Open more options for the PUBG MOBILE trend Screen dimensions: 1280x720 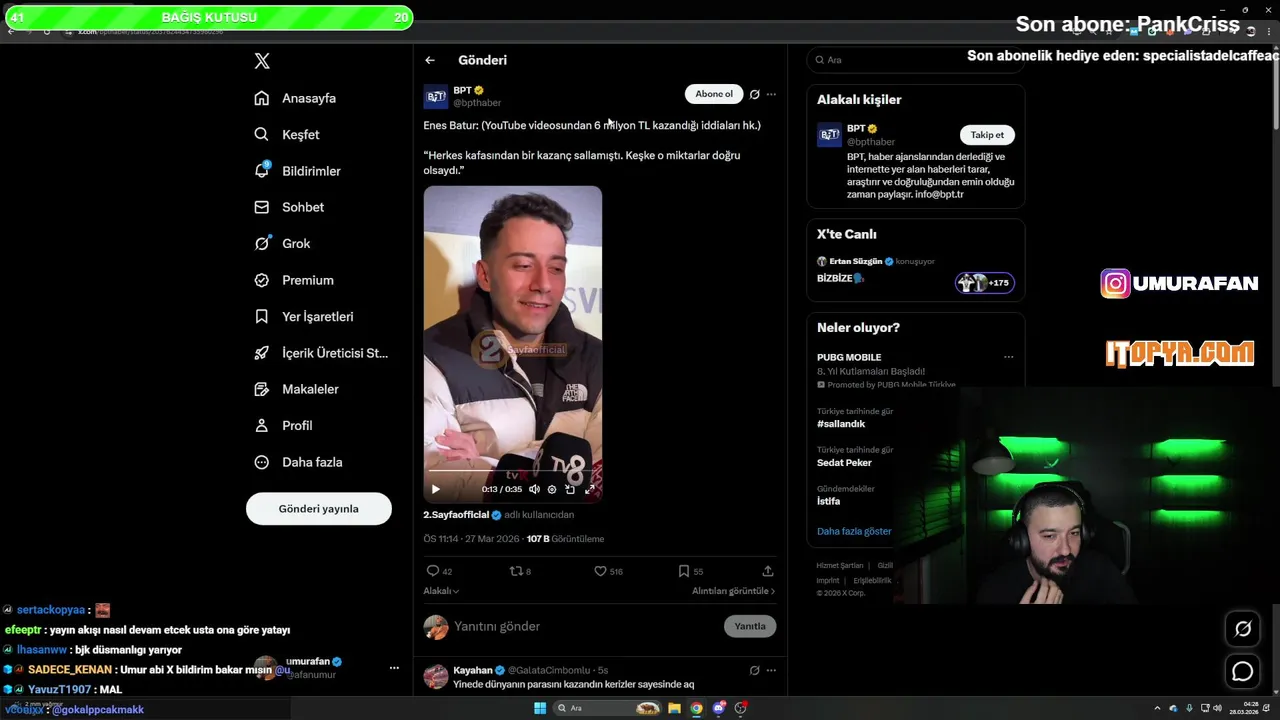click(x=1008, y=357)
